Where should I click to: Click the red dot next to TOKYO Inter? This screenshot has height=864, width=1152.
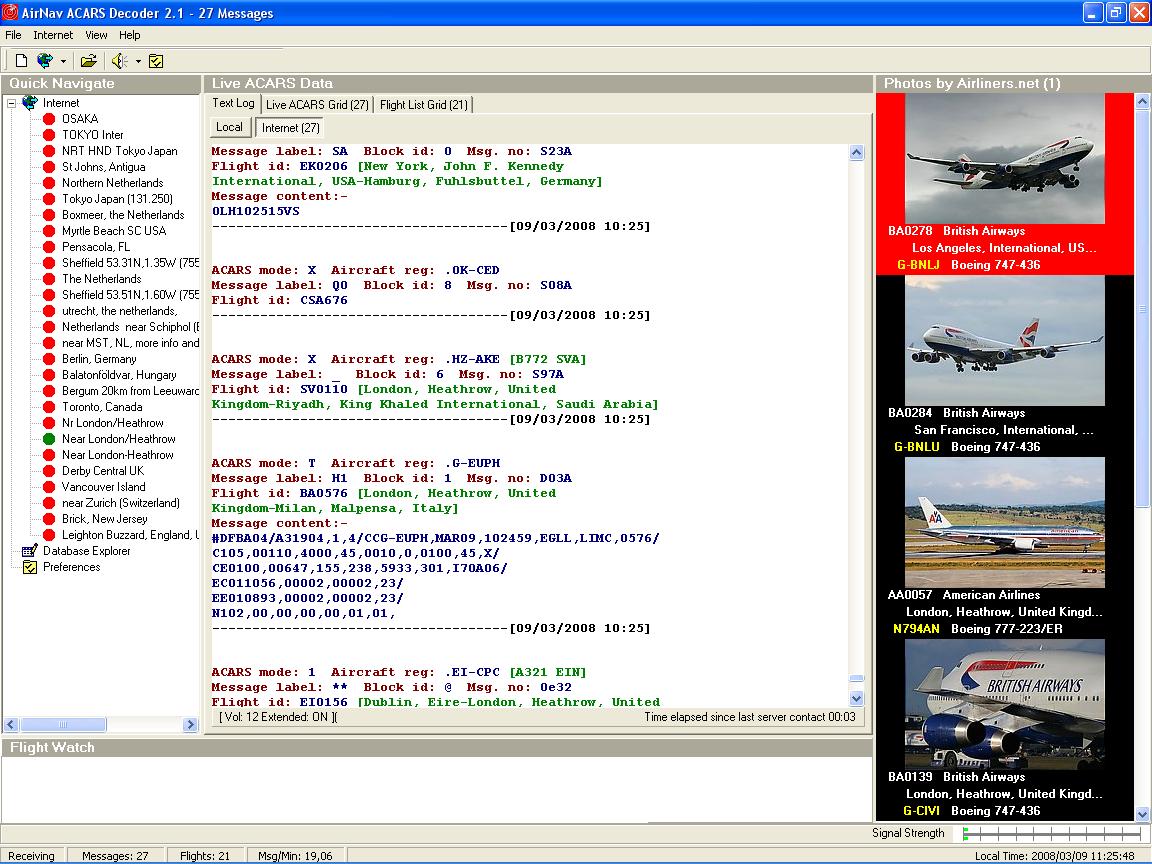click(49, 135)
